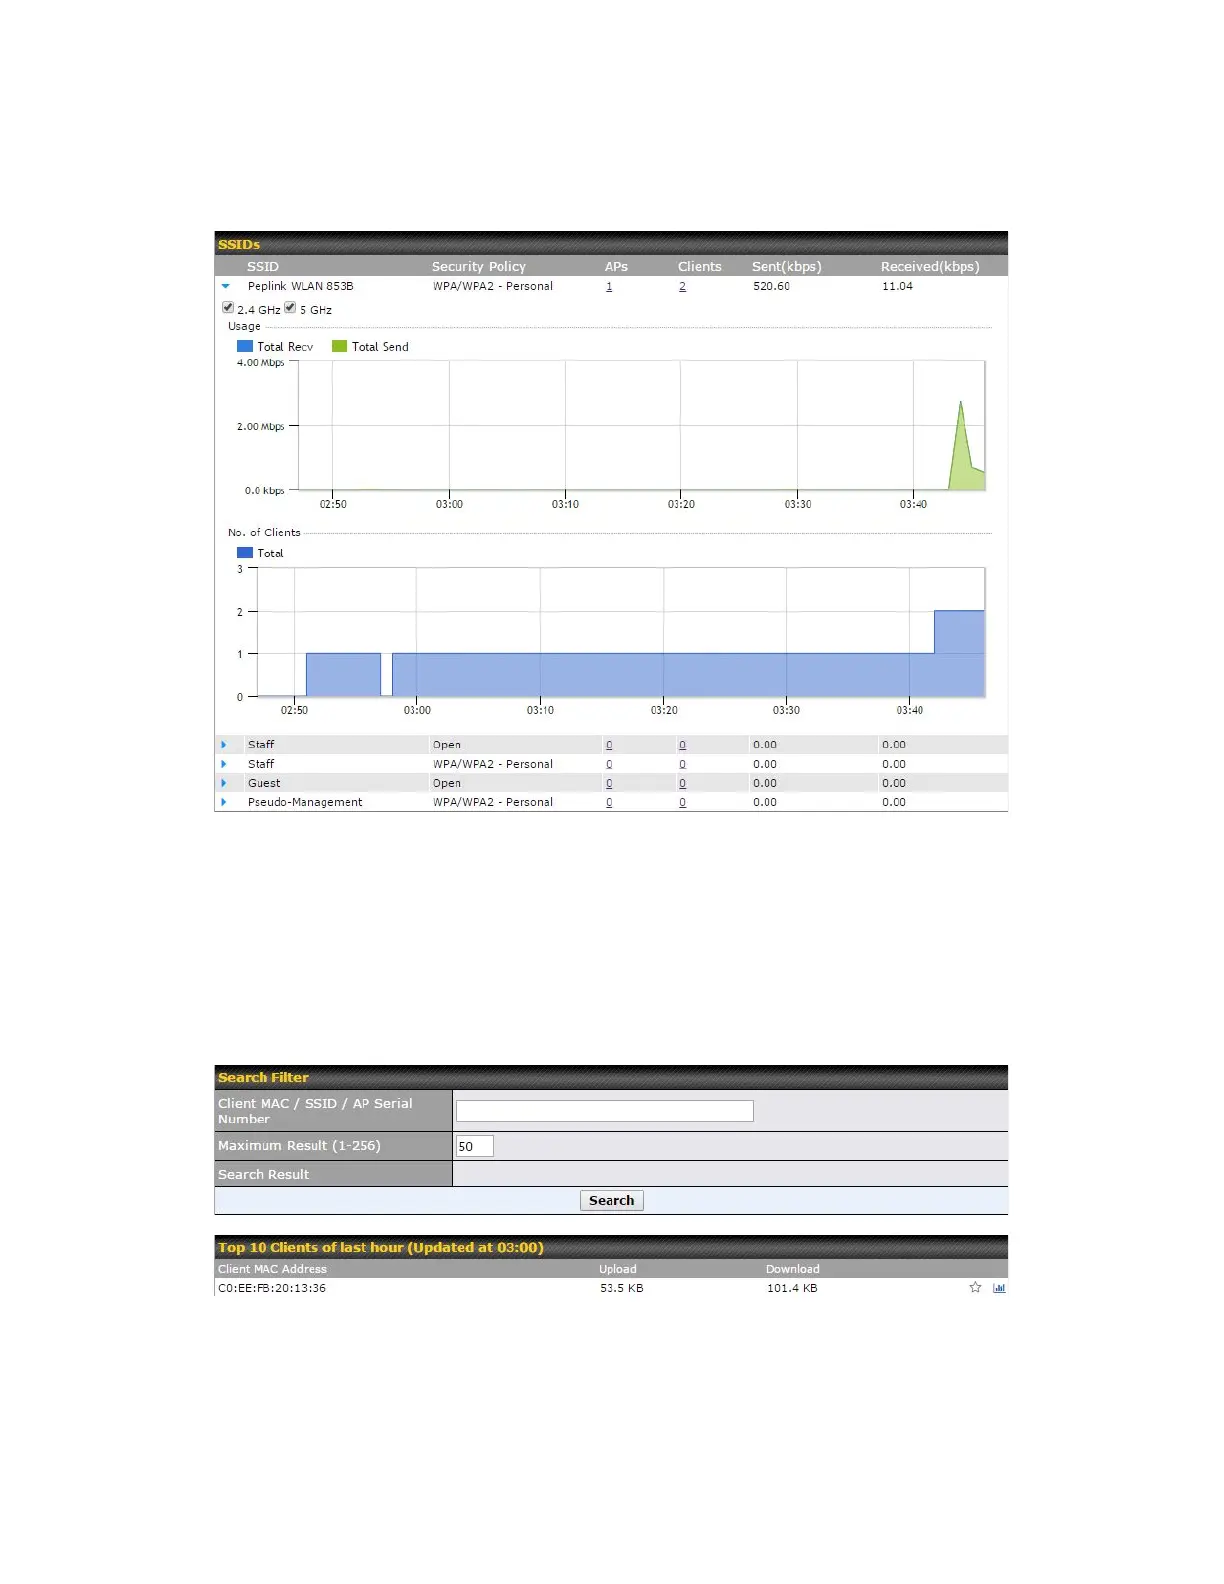
Task: Open APs count link for Peplink WLAN 853B
Action: [609, 286]
